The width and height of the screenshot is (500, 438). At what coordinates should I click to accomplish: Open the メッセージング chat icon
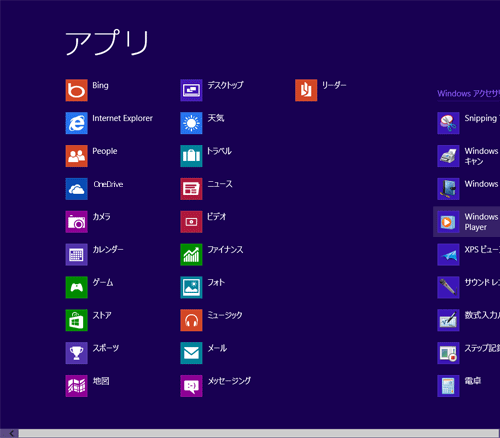coord(191,386)
